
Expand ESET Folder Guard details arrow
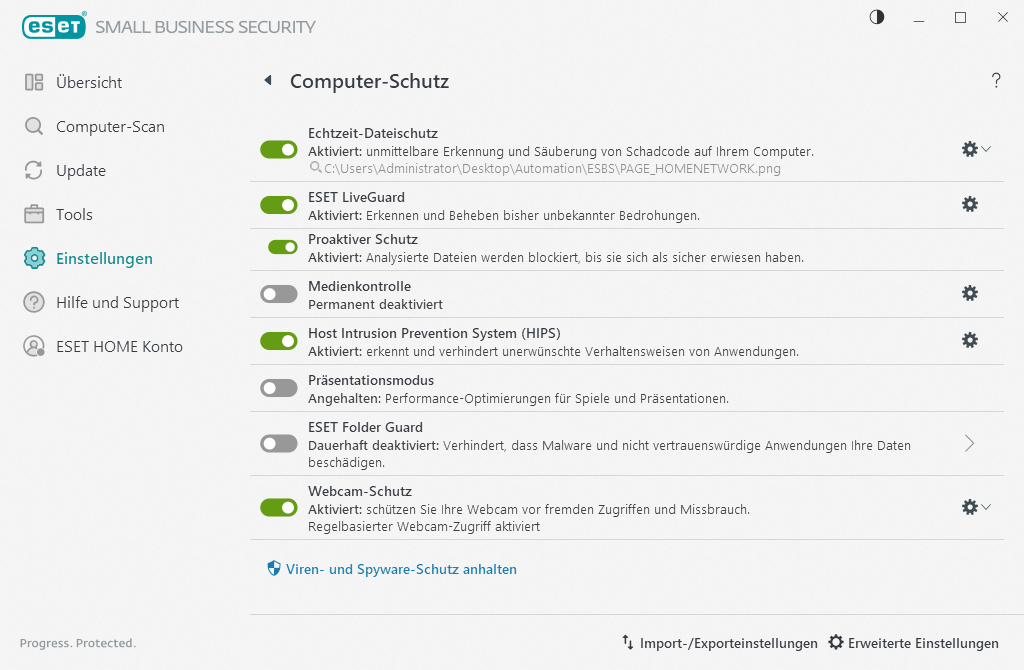[968, 443]
